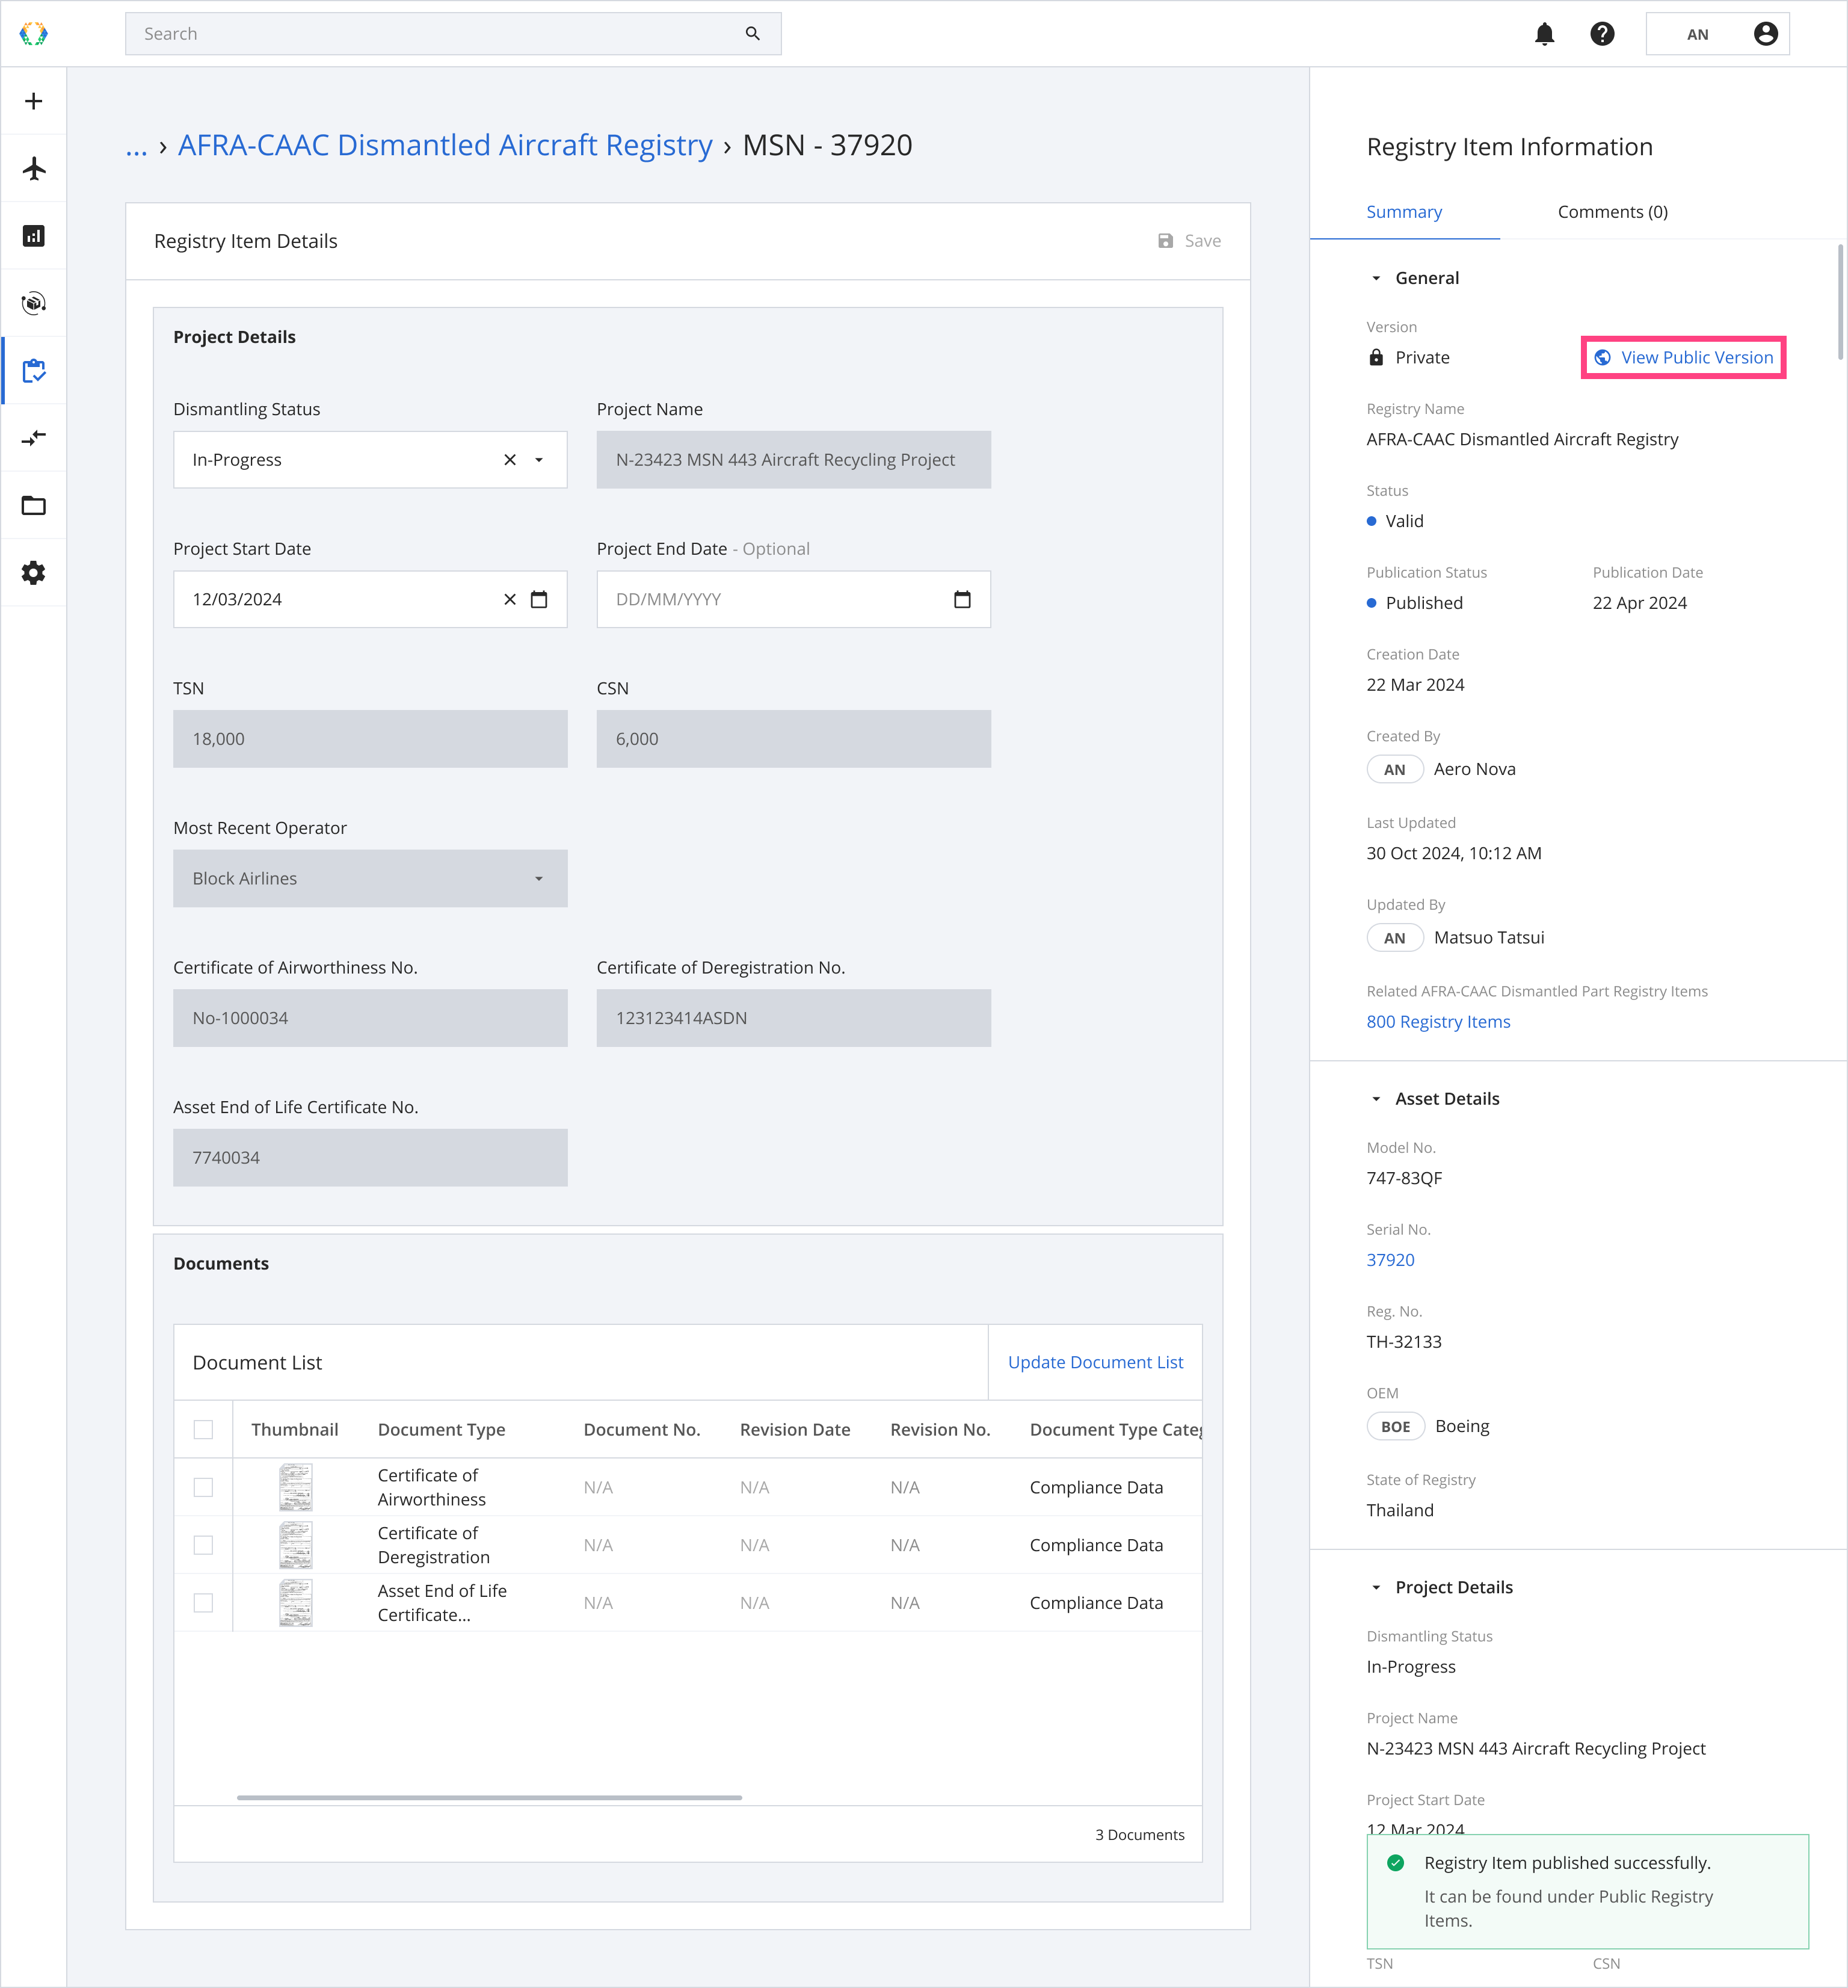Open notifications bell icon

pos(1544,34)
